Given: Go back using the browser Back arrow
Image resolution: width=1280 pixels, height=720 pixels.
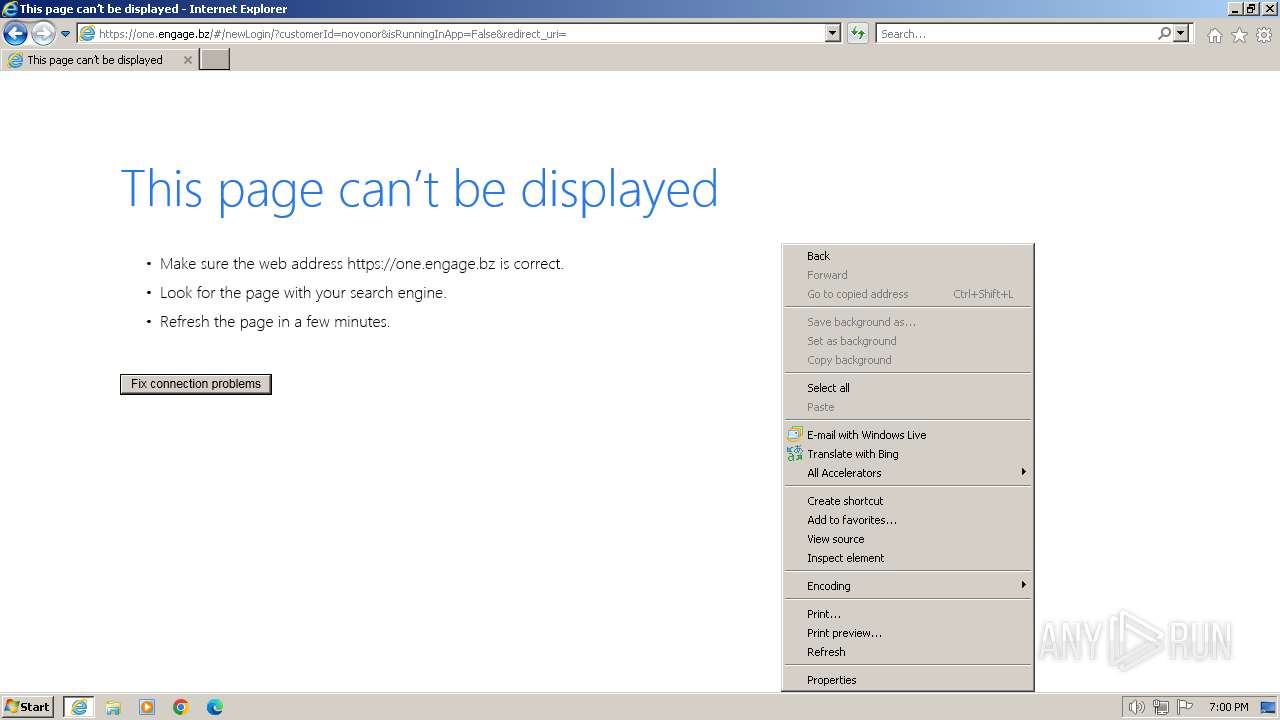Looking at the screenshot, I should pos(15,34).
